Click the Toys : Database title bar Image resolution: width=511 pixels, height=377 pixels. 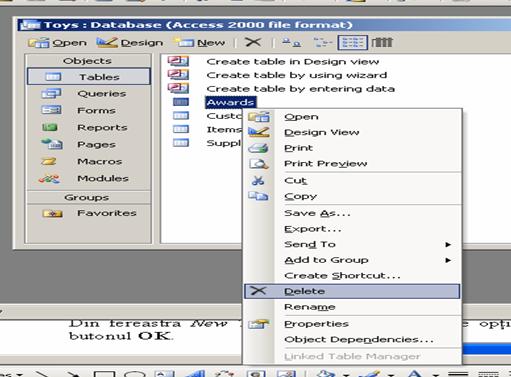point(263,25)
